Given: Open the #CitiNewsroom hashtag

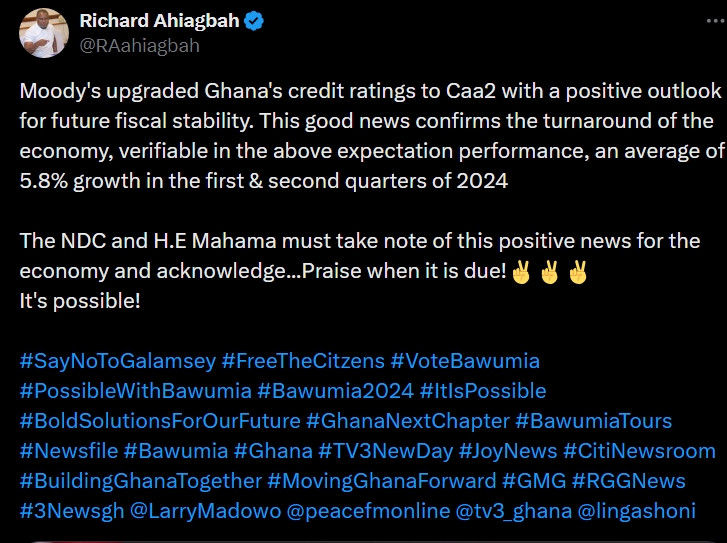Looking at the screenshot, I should [x=639, y=450].
